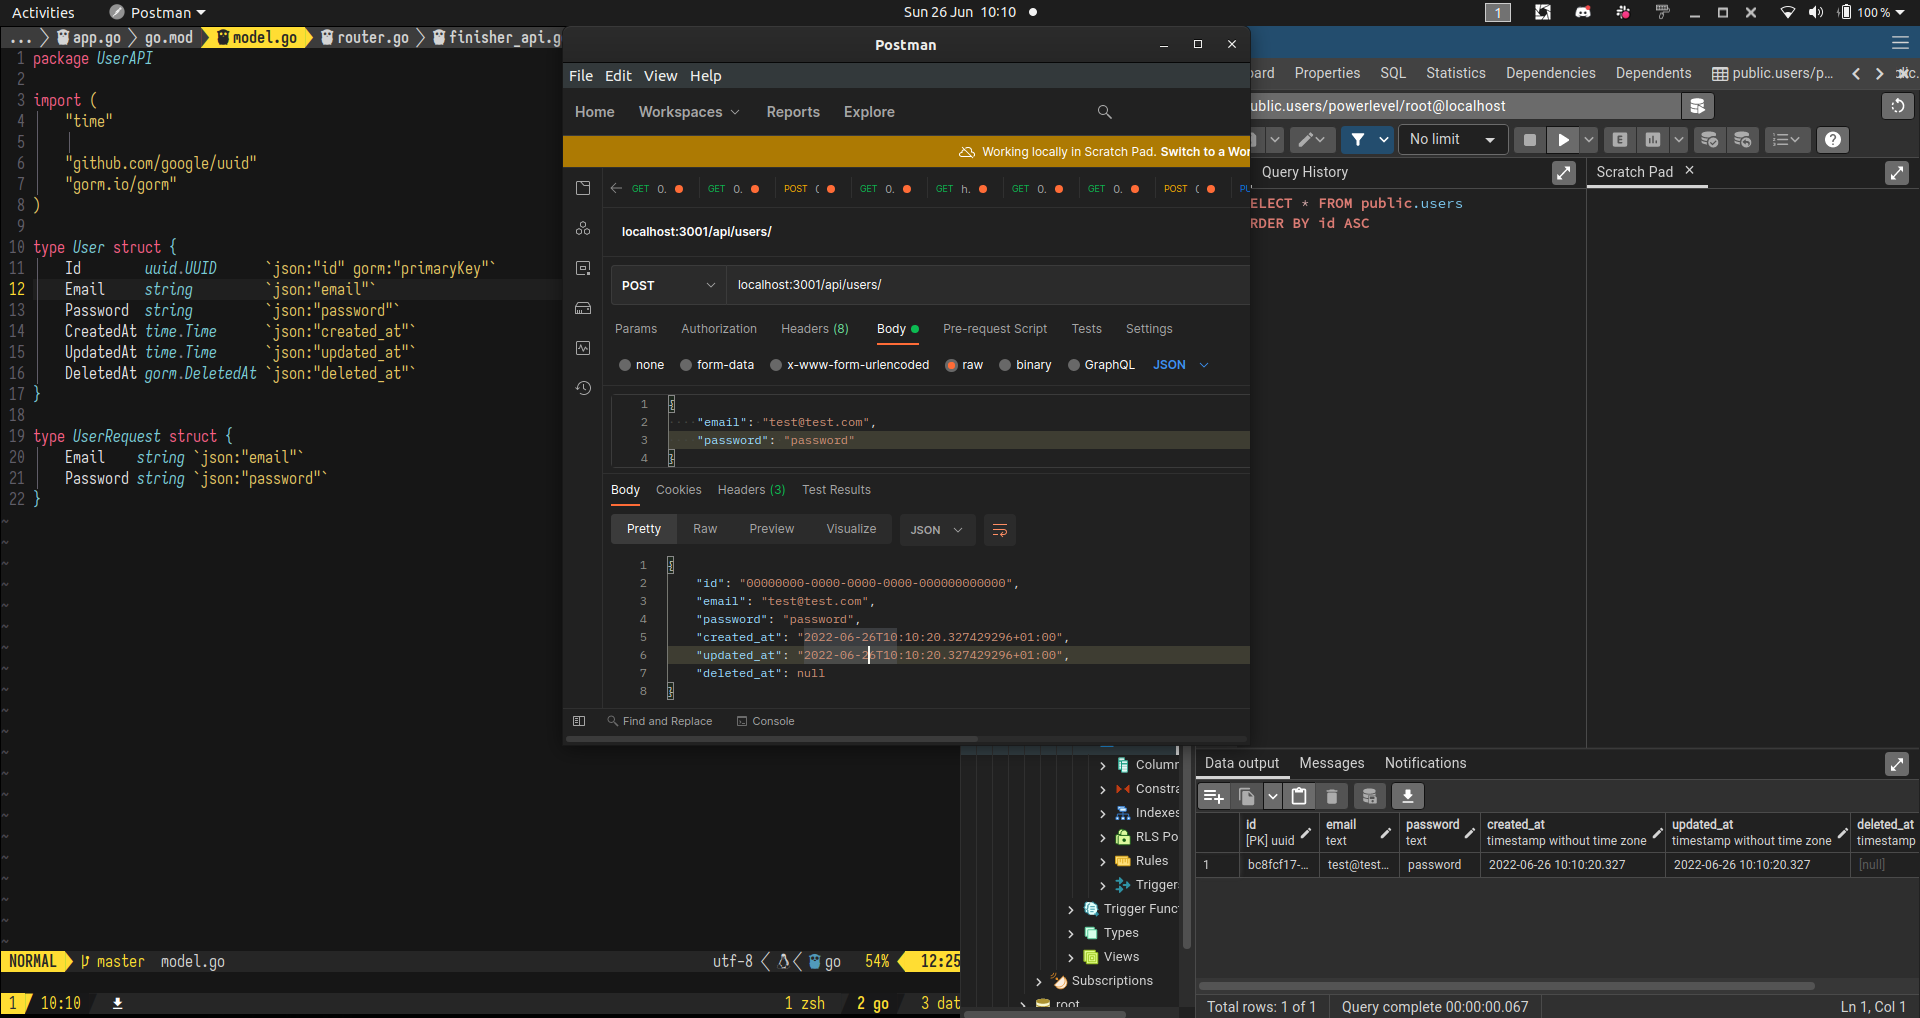Screen dimensions: 1920x1018
Task: Select the 'x-www-form-urlencoded' radio
Action: 776,365
